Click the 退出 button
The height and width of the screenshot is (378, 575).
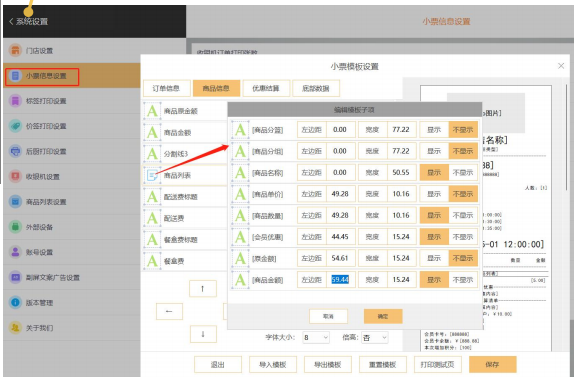click(217, 364)
